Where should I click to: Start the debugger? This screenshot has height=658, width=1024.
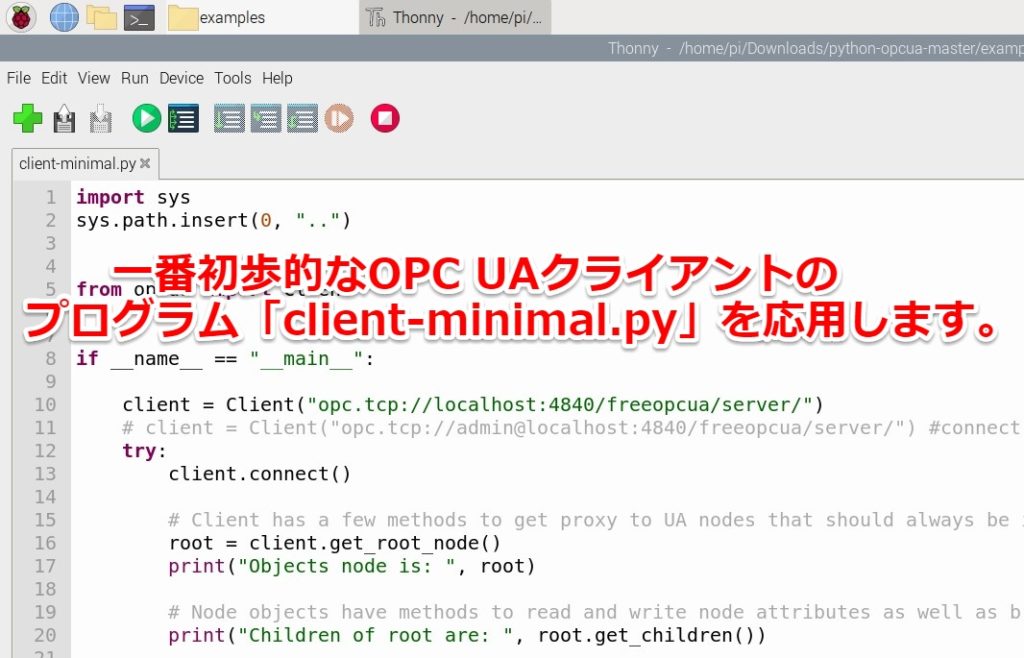[183, 118]
